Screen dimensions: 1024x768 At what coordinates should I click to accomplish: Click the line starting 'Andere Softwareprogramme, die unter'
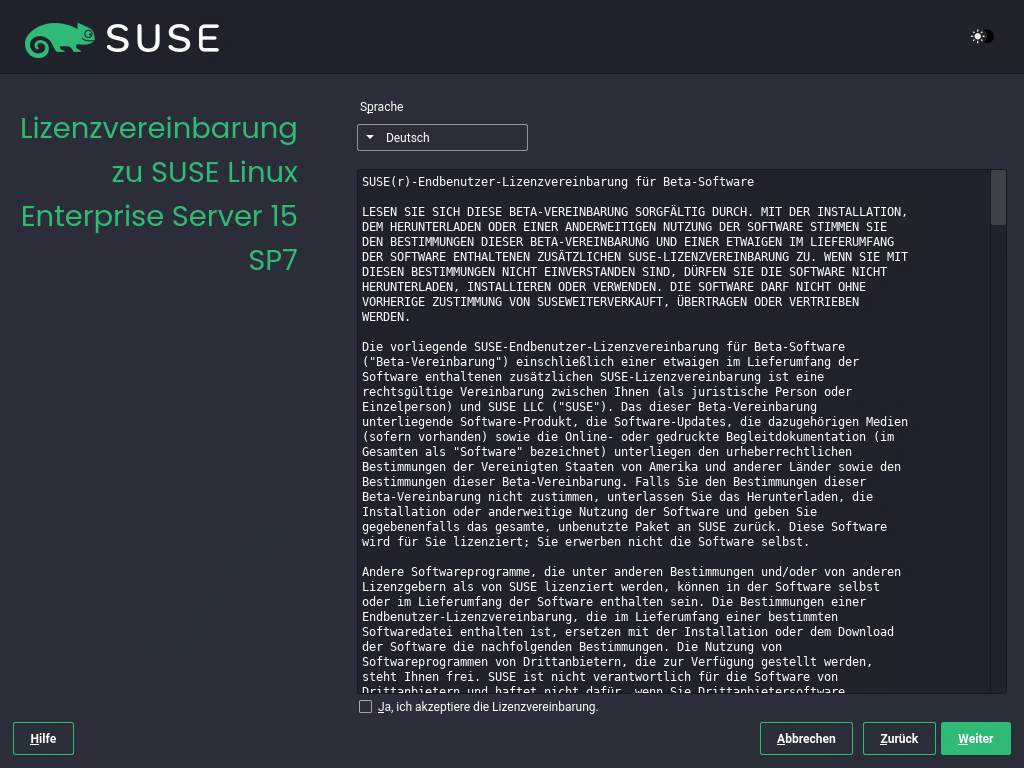632,571
